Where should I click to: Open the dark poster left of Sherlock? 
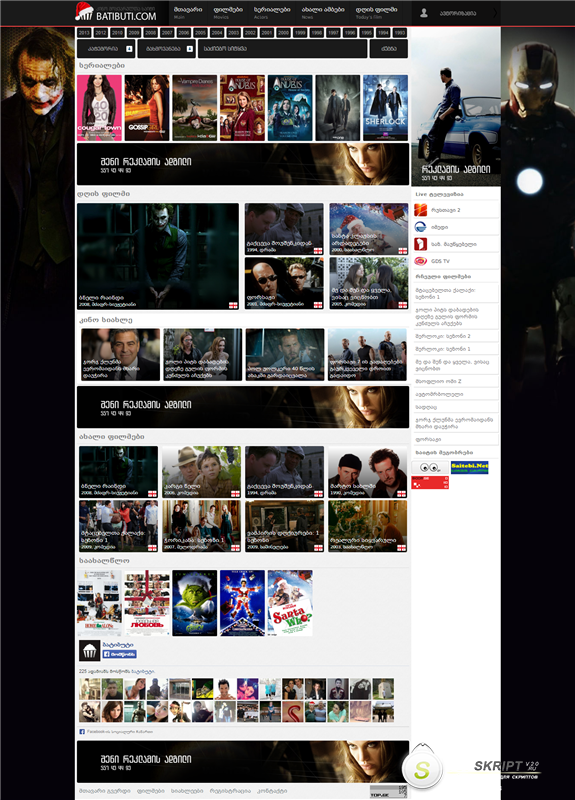tap(338, 108)
